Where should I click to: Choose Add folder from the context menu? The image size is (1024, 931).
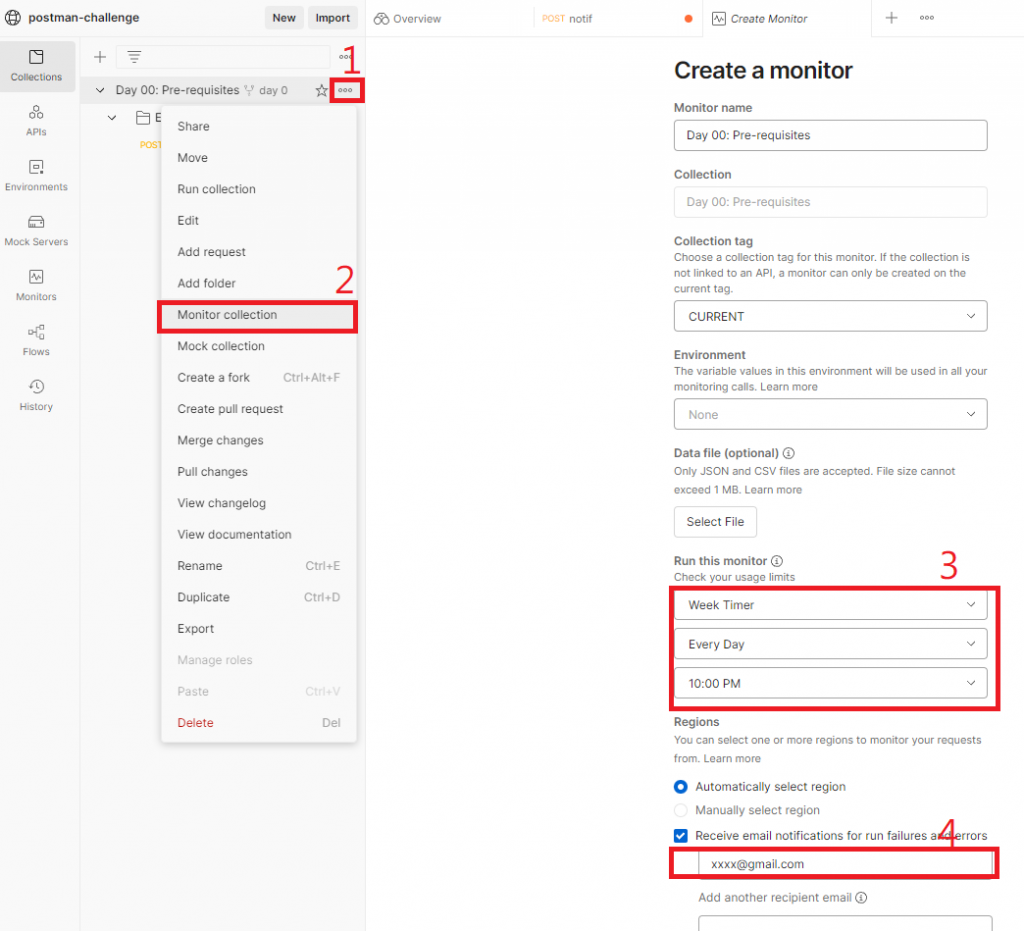259,283
